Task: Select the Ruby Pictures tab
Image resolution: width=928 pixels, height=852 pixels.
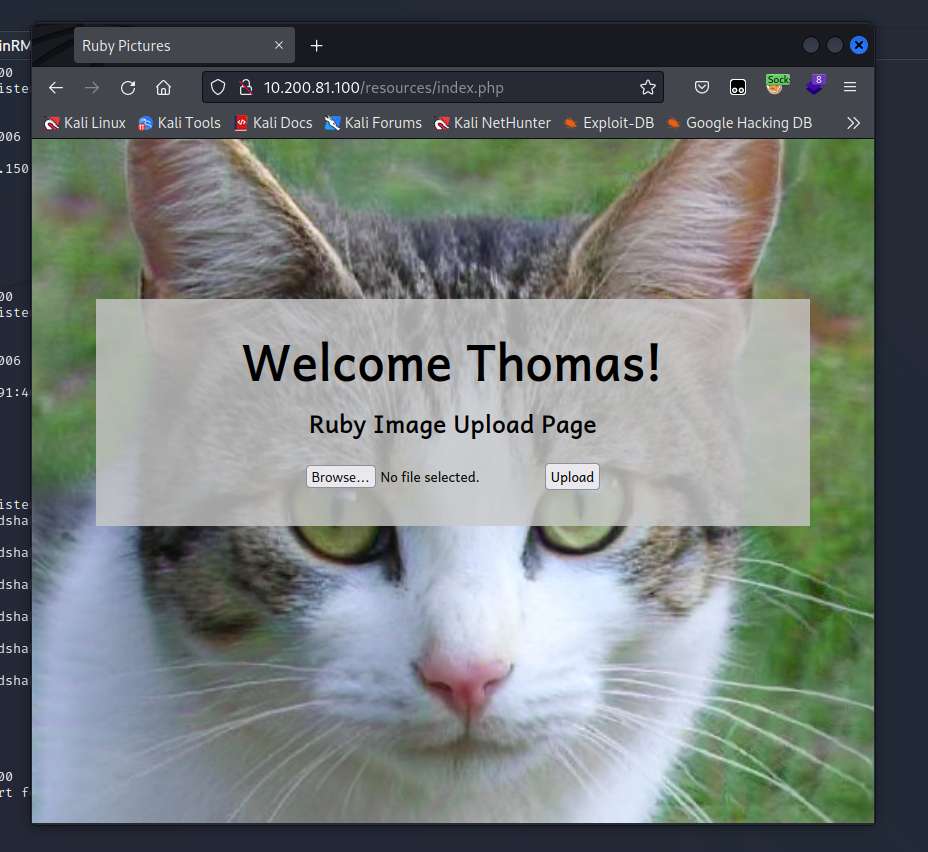Action: (x=184, y=45)
